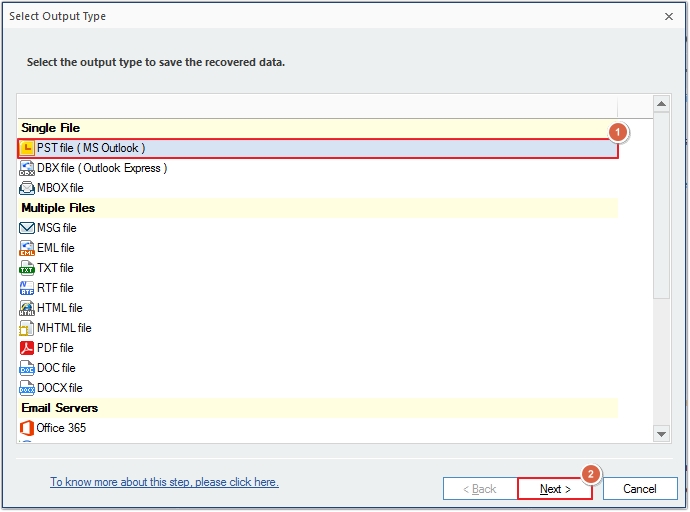Image resolution: width=690 pixels, height=512 pixels.
Task: Click the "Multiple Files" group header
Action: (x=318, y=208)
